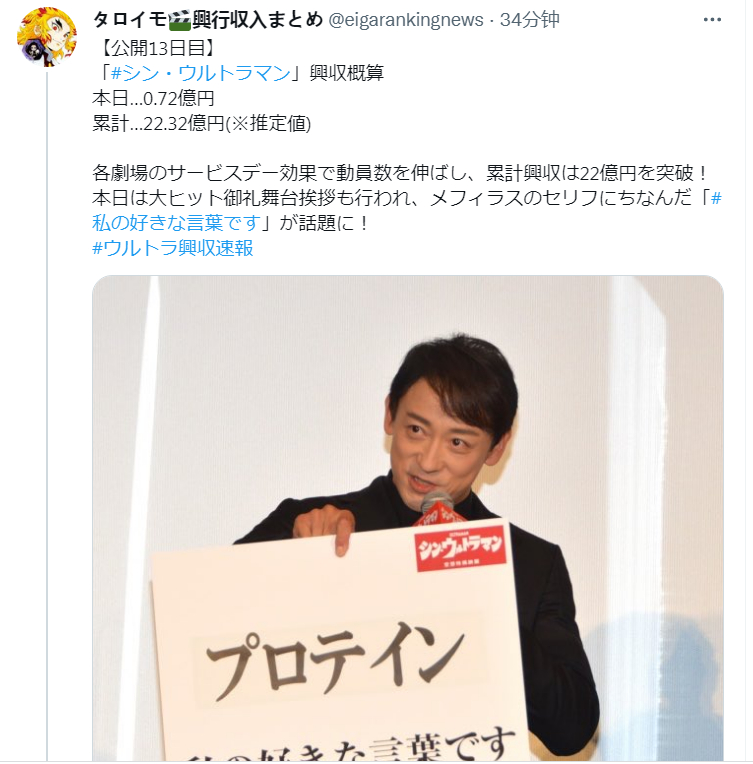This screenshot has height=764, width=753.
Task: Click the @eigarankingnews handle
Action: pos(406,20)
